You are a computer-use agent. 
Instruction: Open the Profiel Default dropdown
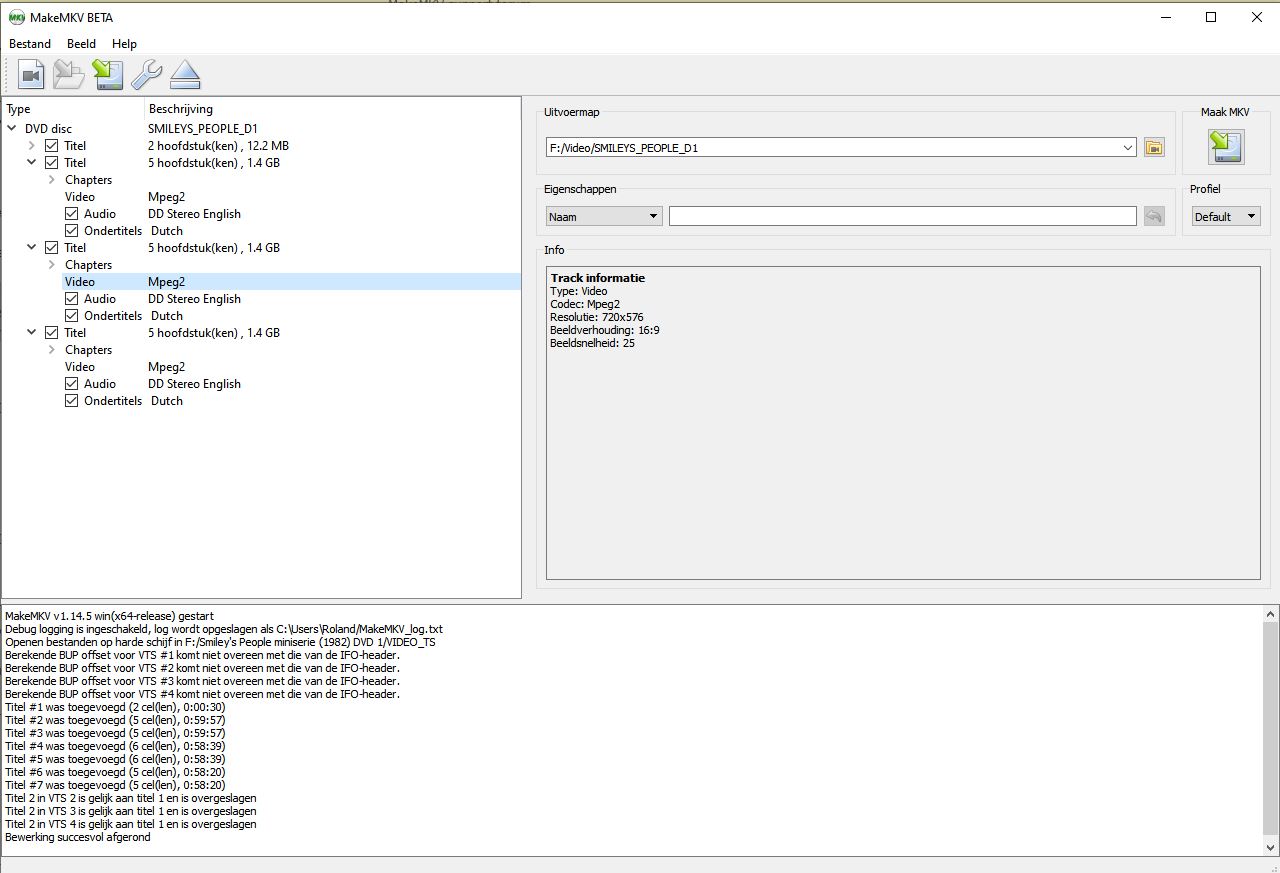1226,216
